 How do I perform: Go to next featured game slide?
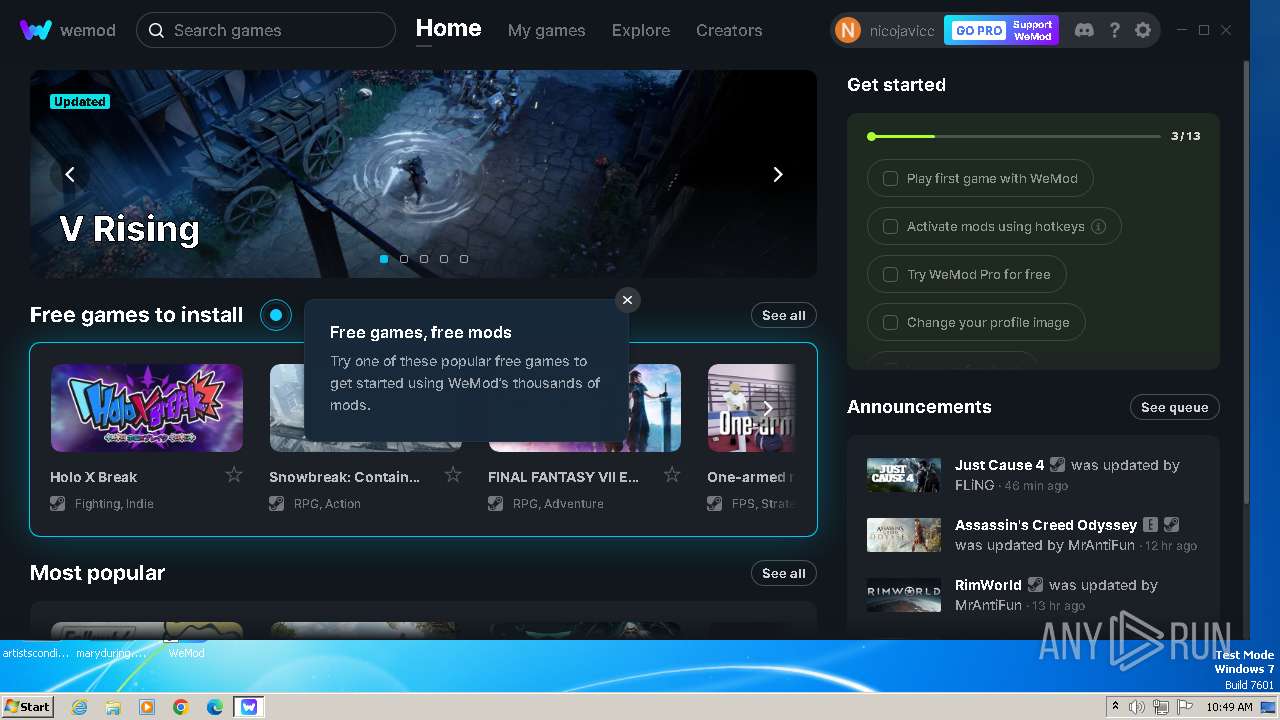(778, 174)
